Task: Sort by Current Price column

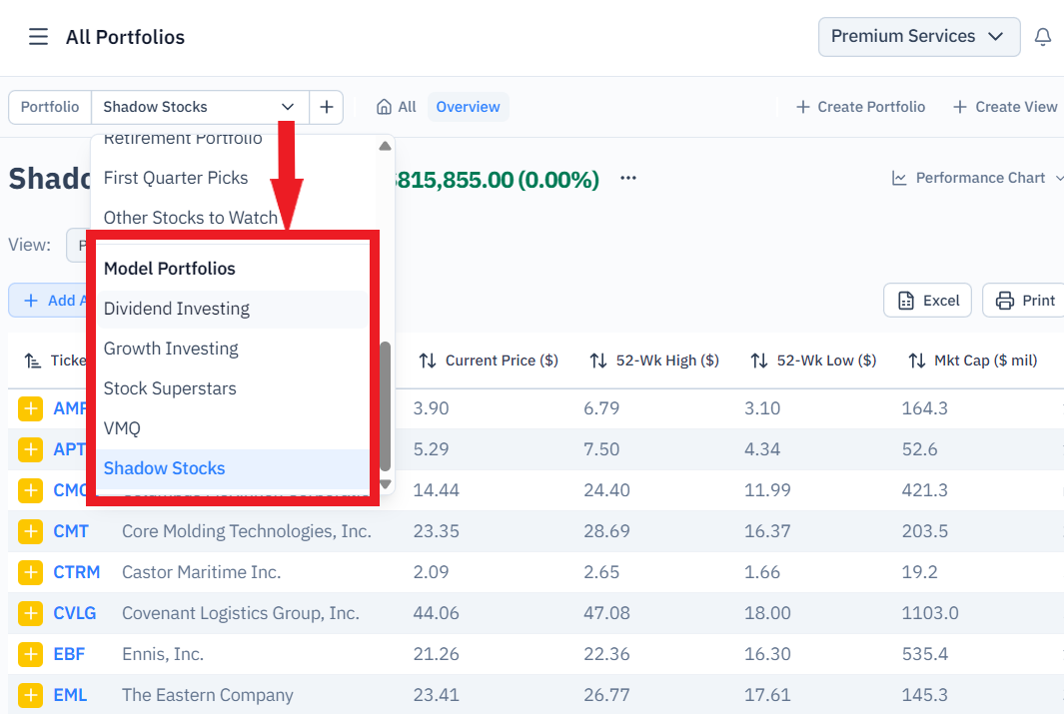Action: 488,360
